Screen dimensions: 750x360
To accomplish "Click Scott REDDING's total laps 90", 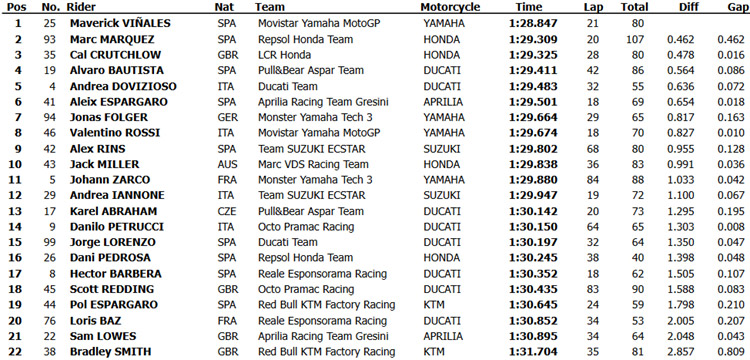I will click(638, 289).
